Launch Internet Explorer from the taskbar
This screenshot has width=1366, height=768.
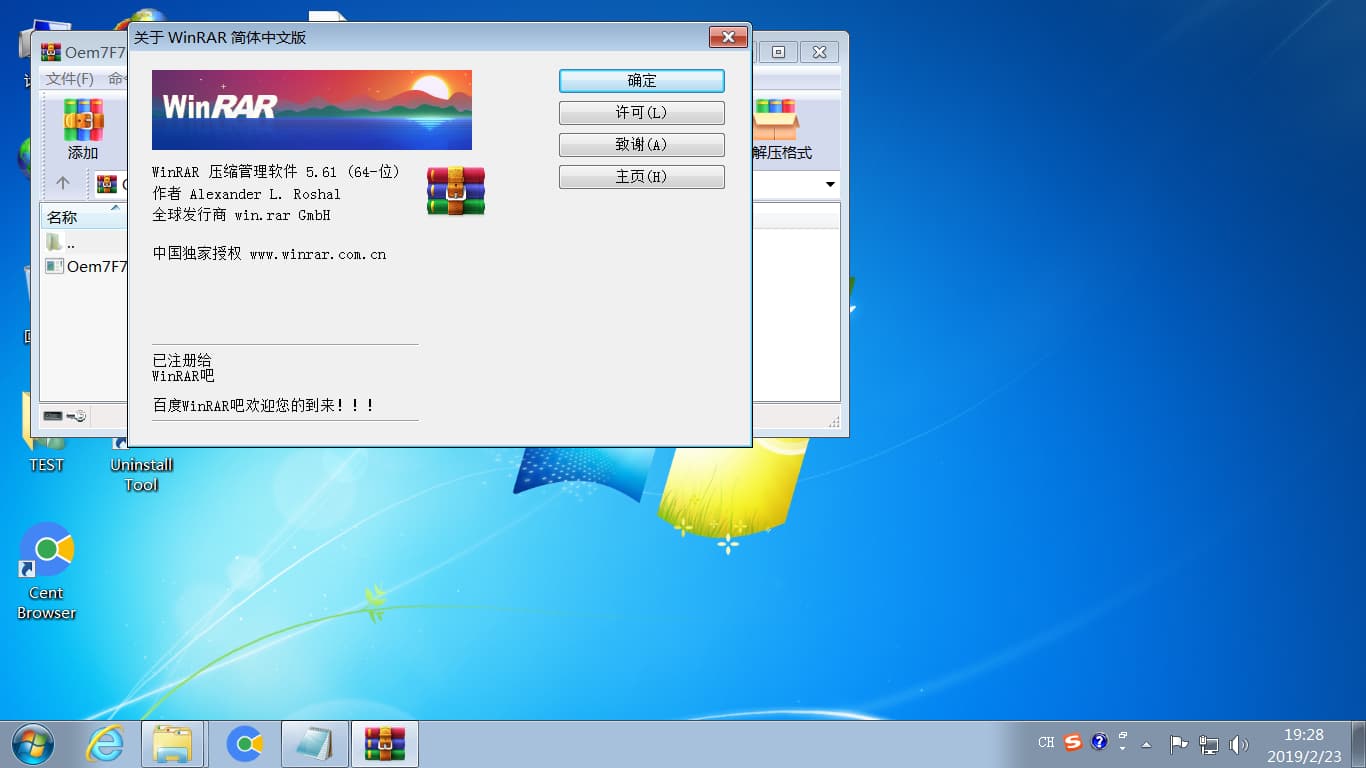point(104,744)
